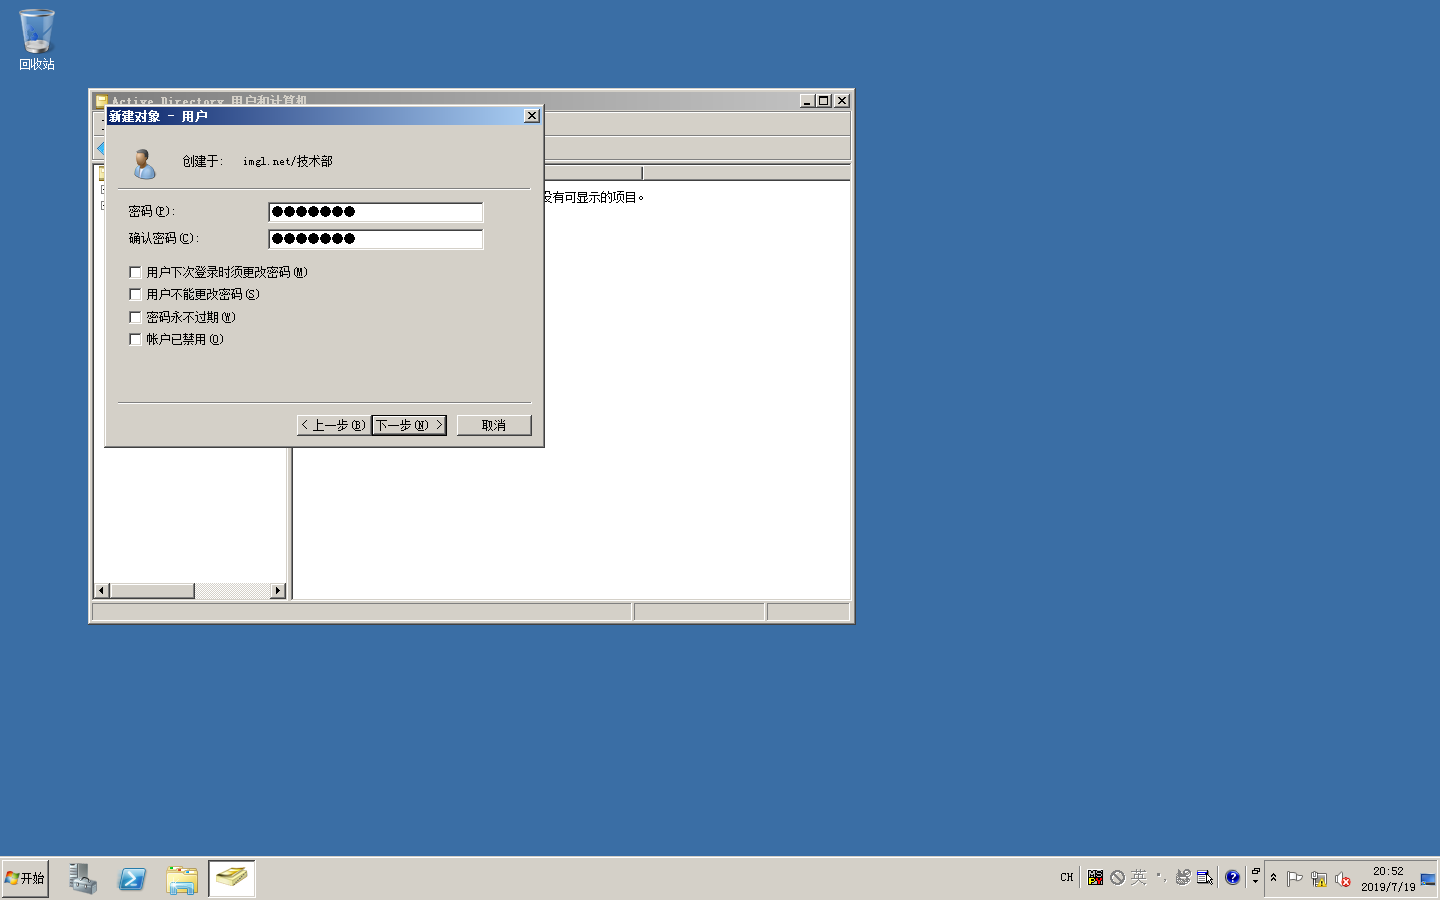The height and width of the screenshot is (900, 1440).
Task: Check the 用户不能更改密码 option
Action: (x=135, y=294)
